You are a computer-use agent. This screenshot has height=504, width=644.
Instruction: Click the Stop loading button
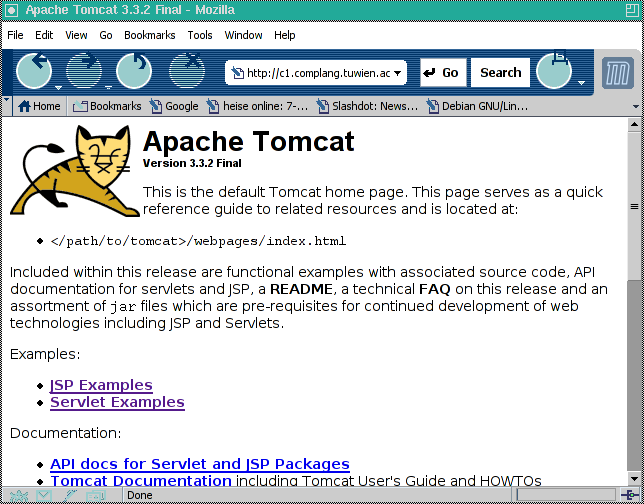(x=187, y=71)
